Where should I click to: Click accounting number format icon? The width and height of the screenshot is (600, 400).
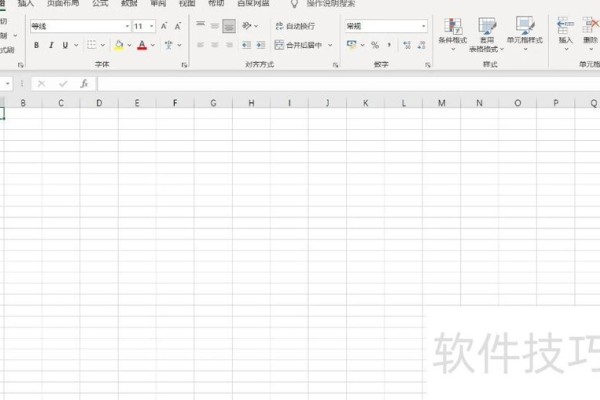point(352,45)
